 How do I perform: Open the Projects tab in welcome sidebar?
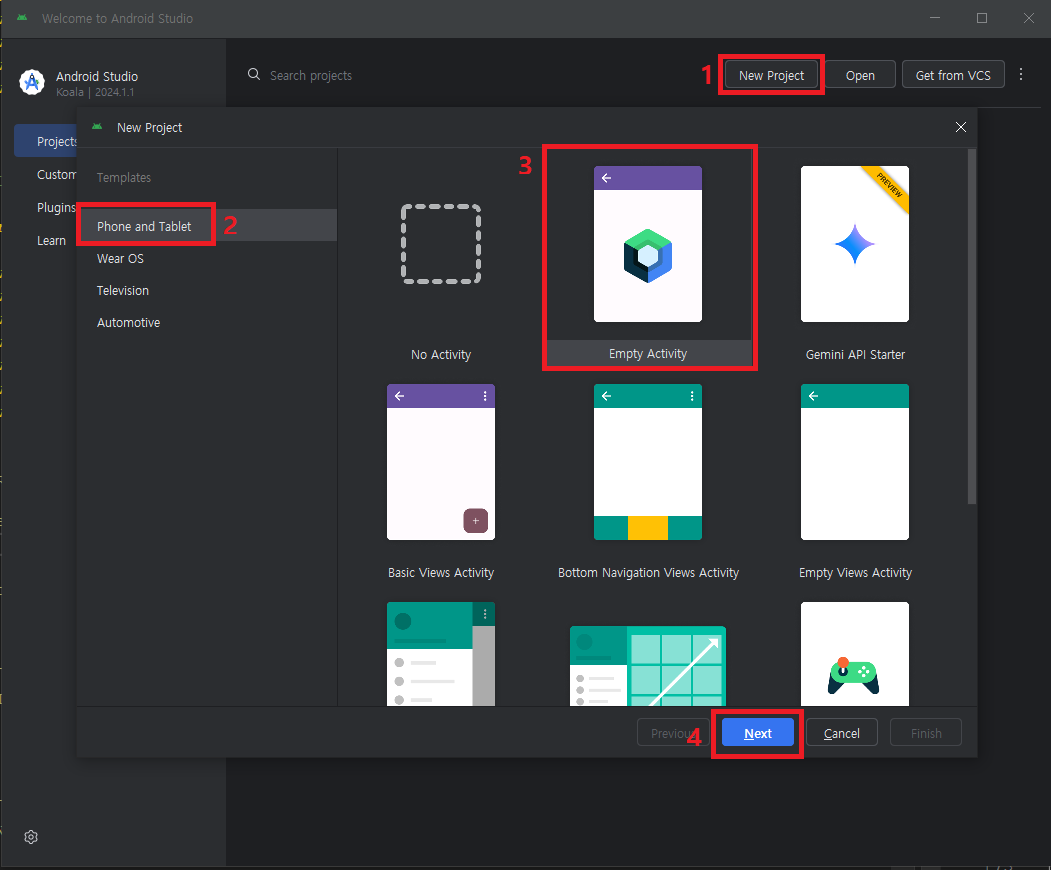point(46,141)
